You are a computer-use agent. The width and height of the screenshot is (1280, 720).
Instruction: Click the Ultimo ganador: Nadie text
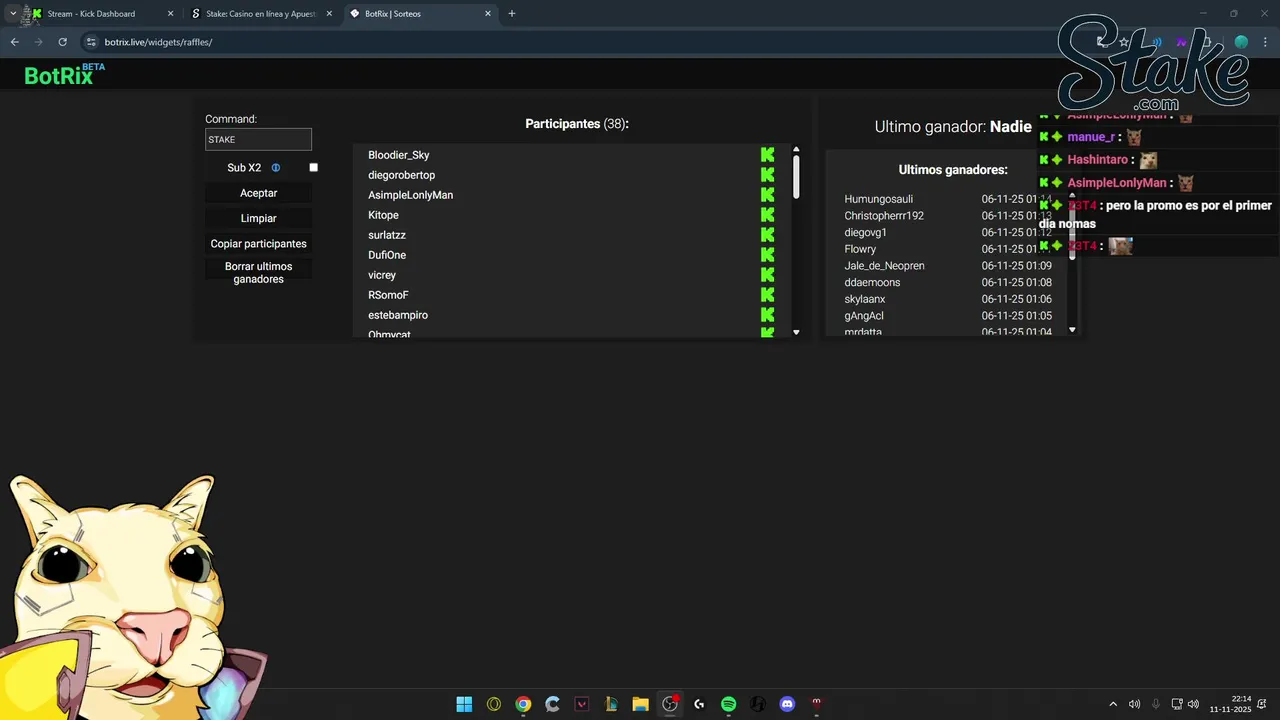(953, 127)
